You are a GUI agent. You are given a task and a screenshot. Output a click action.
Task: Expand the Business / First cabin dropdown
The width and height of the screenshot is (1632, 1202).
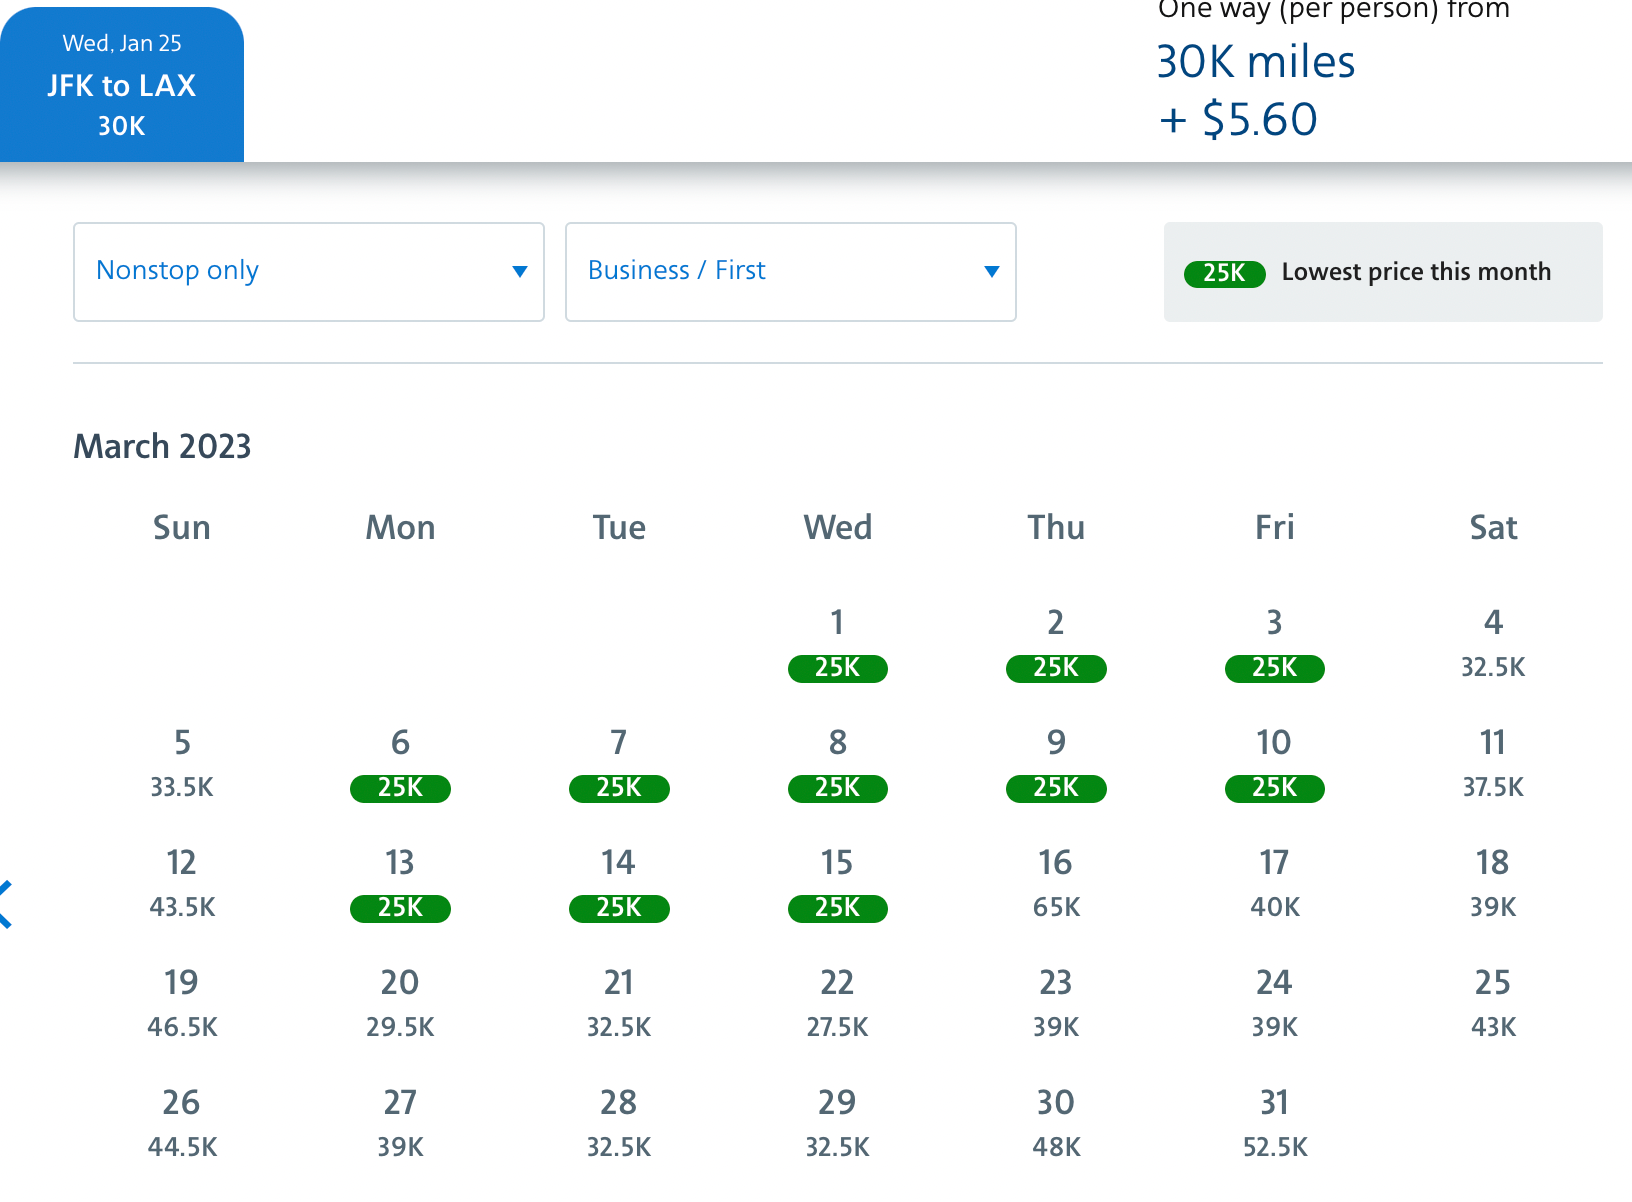pos(790,272)
